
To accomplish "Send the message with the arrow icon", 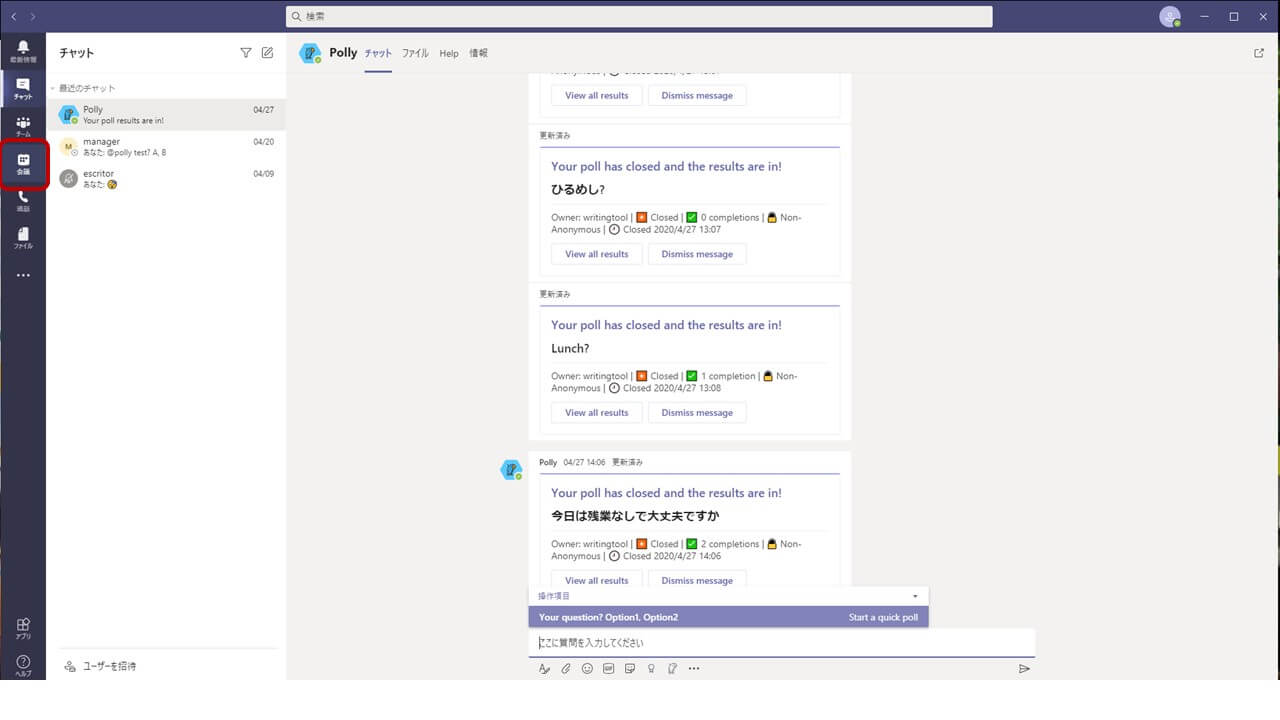I will pyautogui.click(x=1024, y=669).
